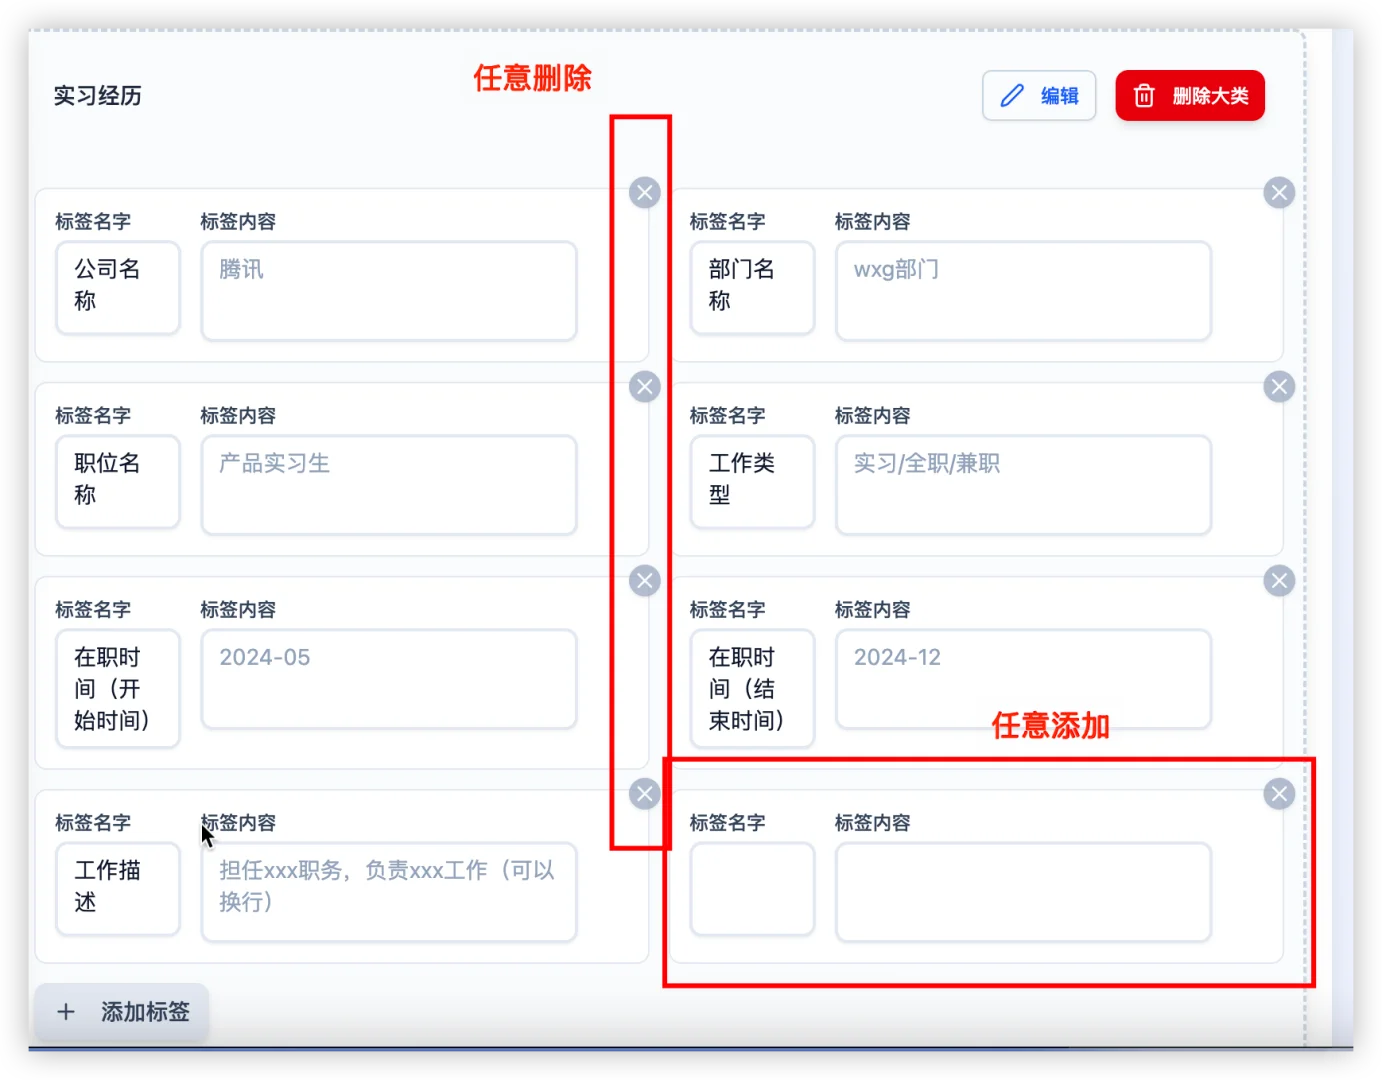Remove the 工作描述 tag via X icon
Viewport: 1382px width, 1080px height.
click(644, 793)
